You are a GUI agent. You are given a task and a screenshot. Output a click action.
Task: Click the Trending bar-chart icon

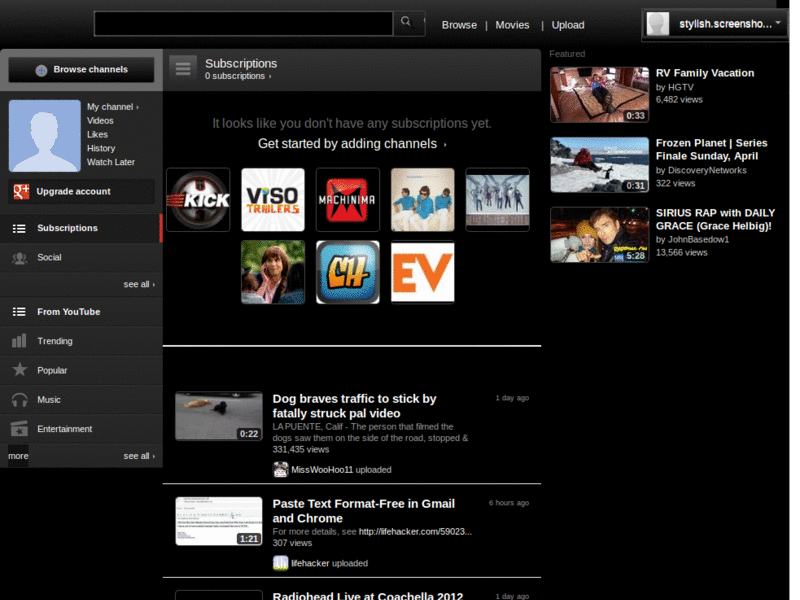[x=19, y=340]
